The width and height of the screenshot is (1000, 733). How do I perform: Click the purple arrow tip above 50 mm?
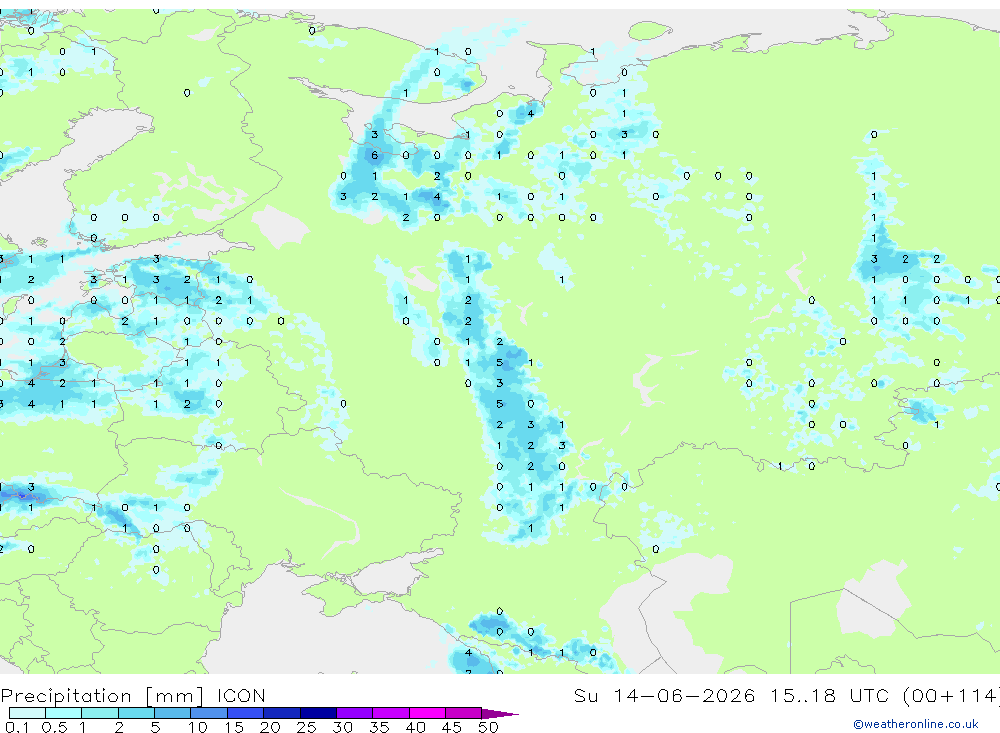[x=500, y=714]
